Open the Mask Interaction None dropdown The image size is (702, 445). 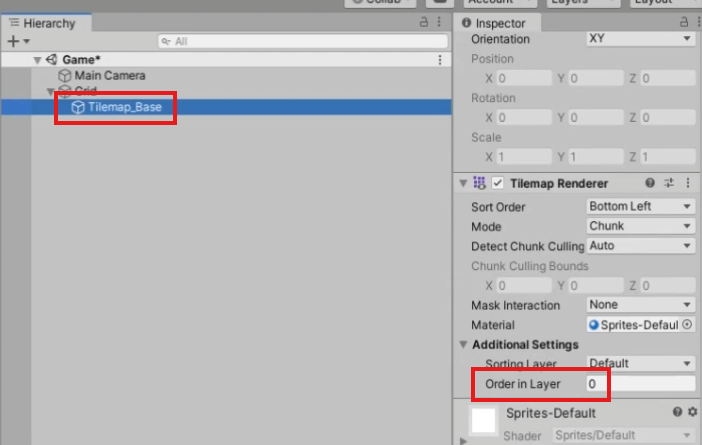point(640,305)
